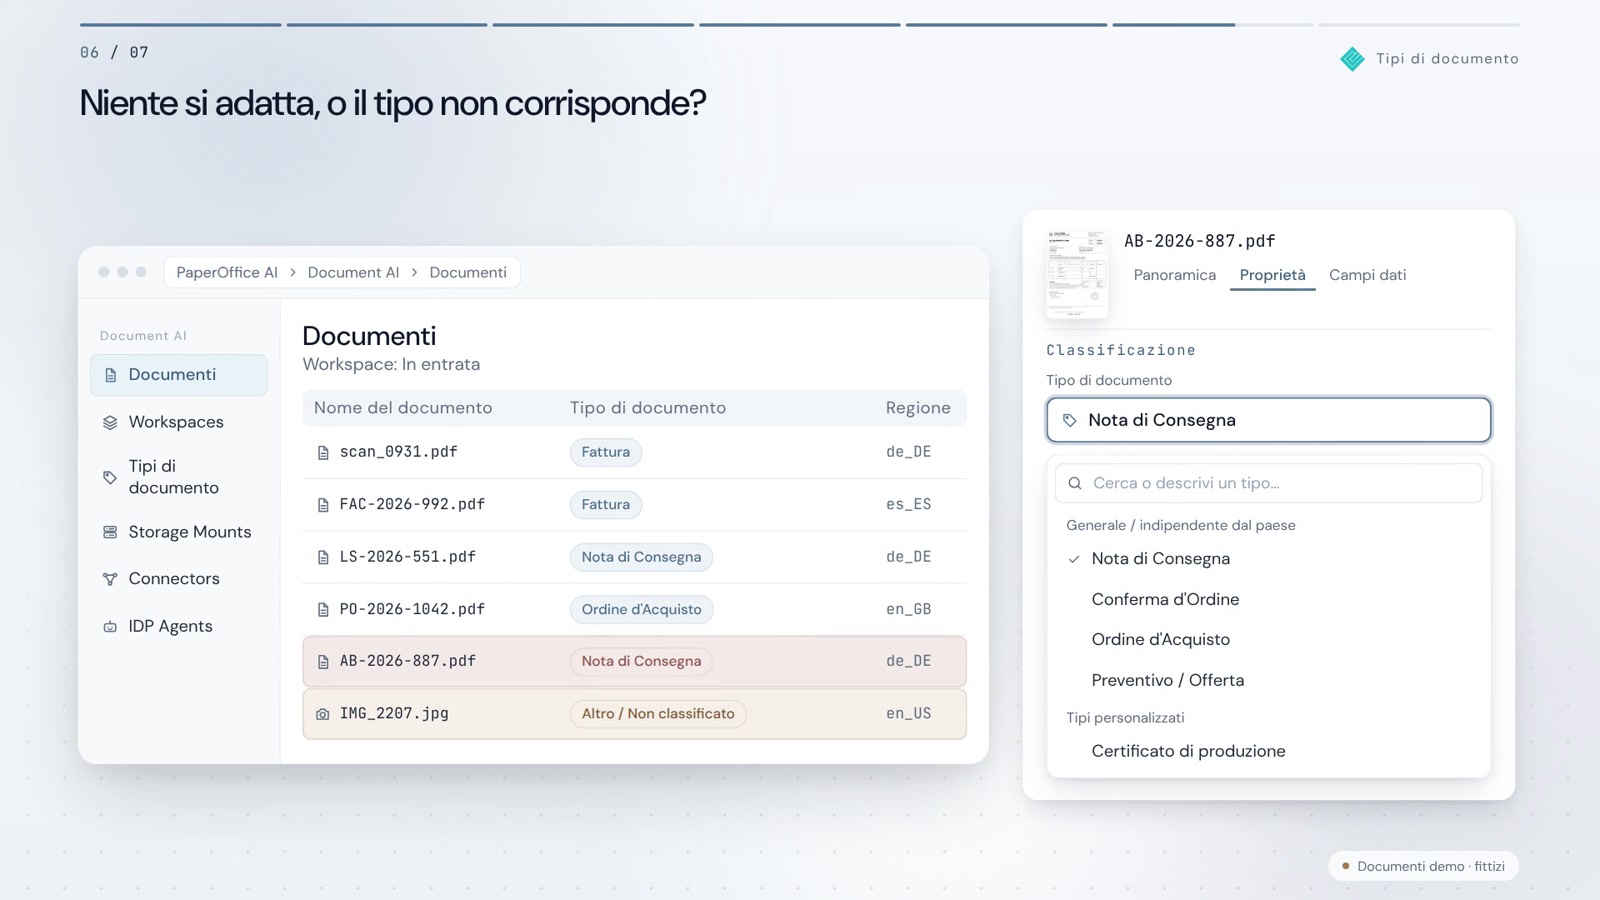
Task: Click Workspace: In entrata subtitle
Action: (391, 365)
